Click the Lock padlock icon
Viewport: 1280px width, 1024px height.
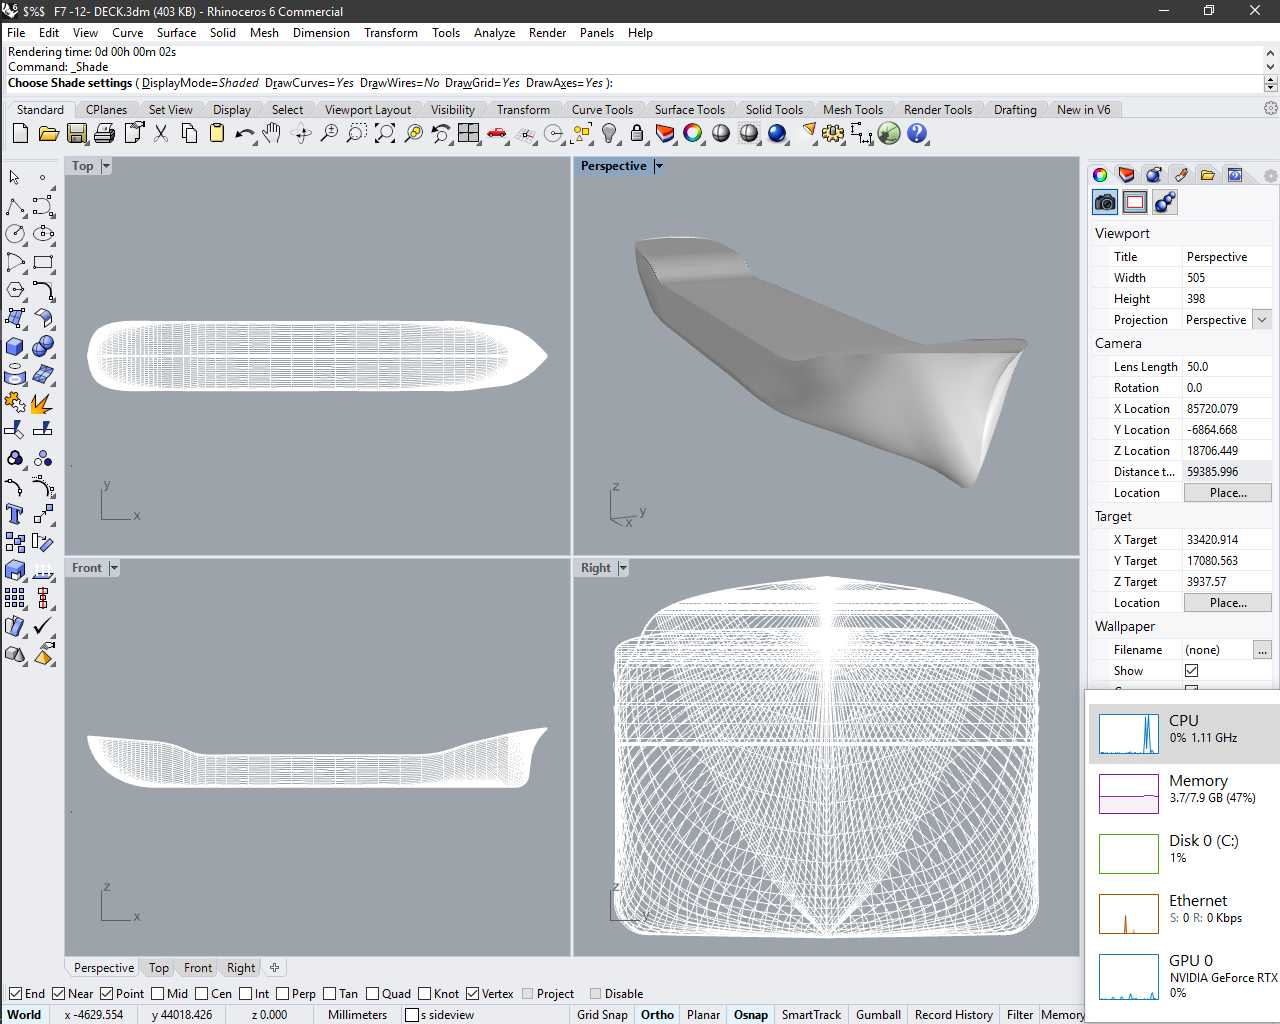[637, 133]
